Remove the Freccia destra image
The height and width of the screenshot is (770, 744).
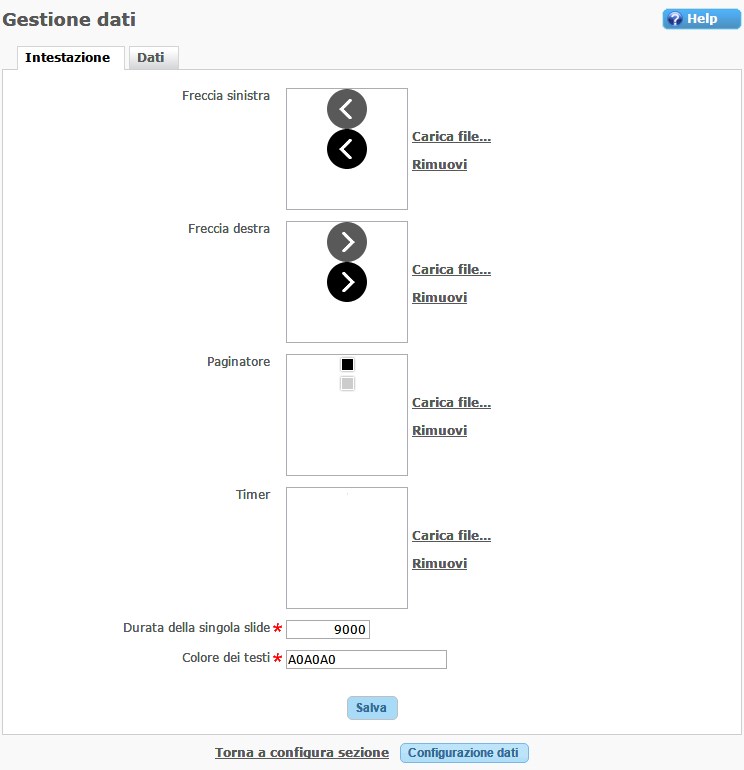point(439,298)
